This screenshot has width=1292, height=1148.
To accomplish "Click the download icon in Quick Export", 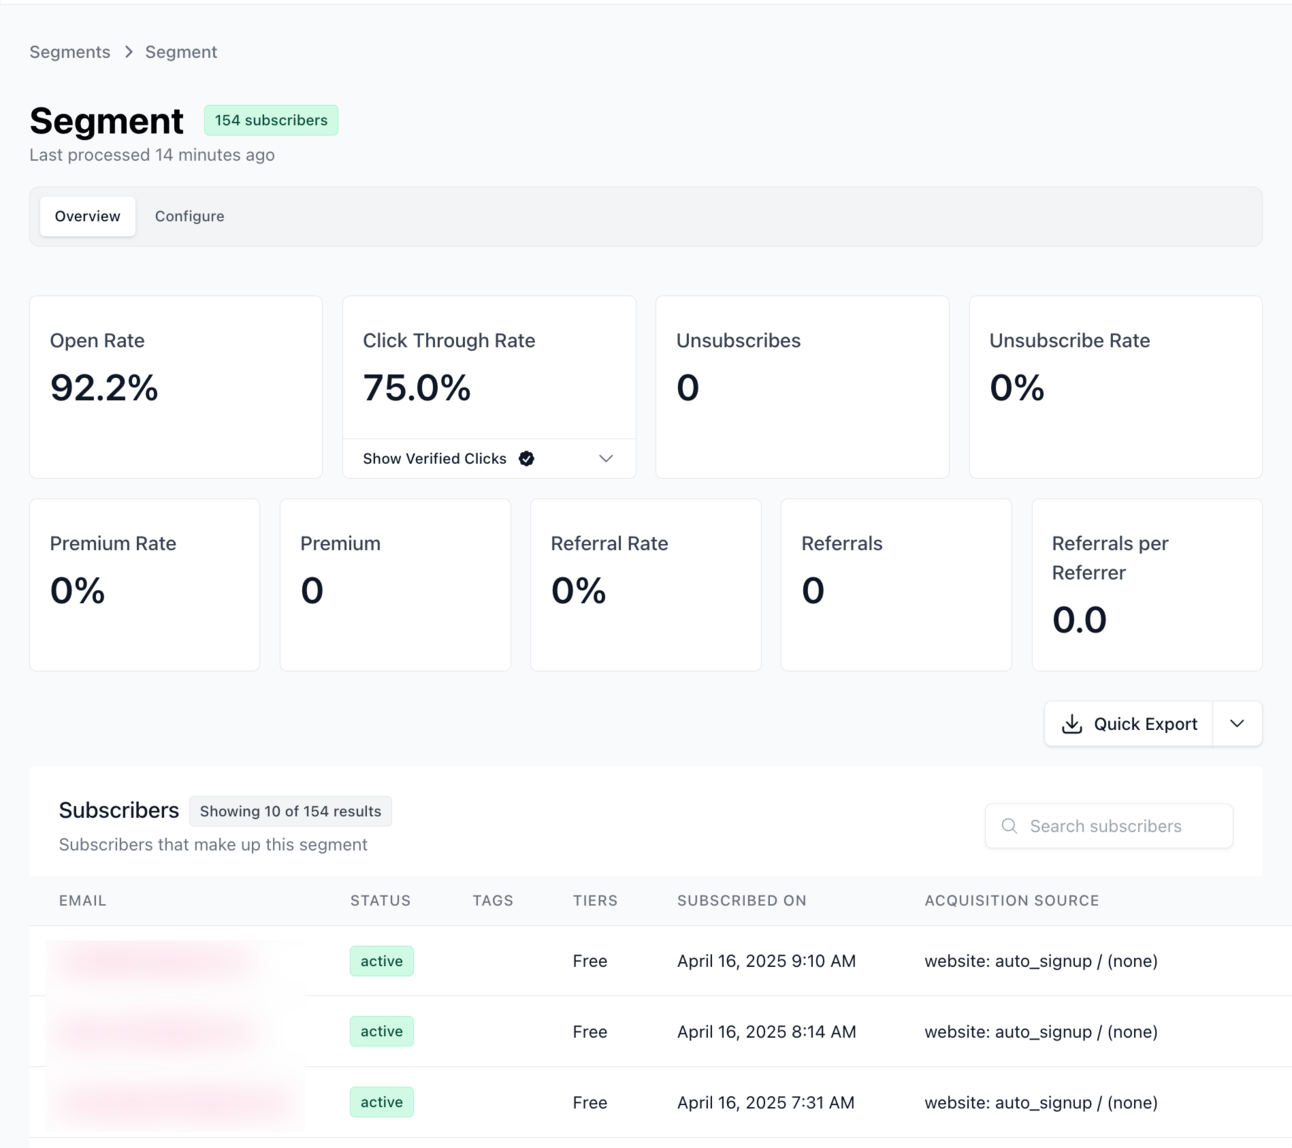I will point(1072,724).
